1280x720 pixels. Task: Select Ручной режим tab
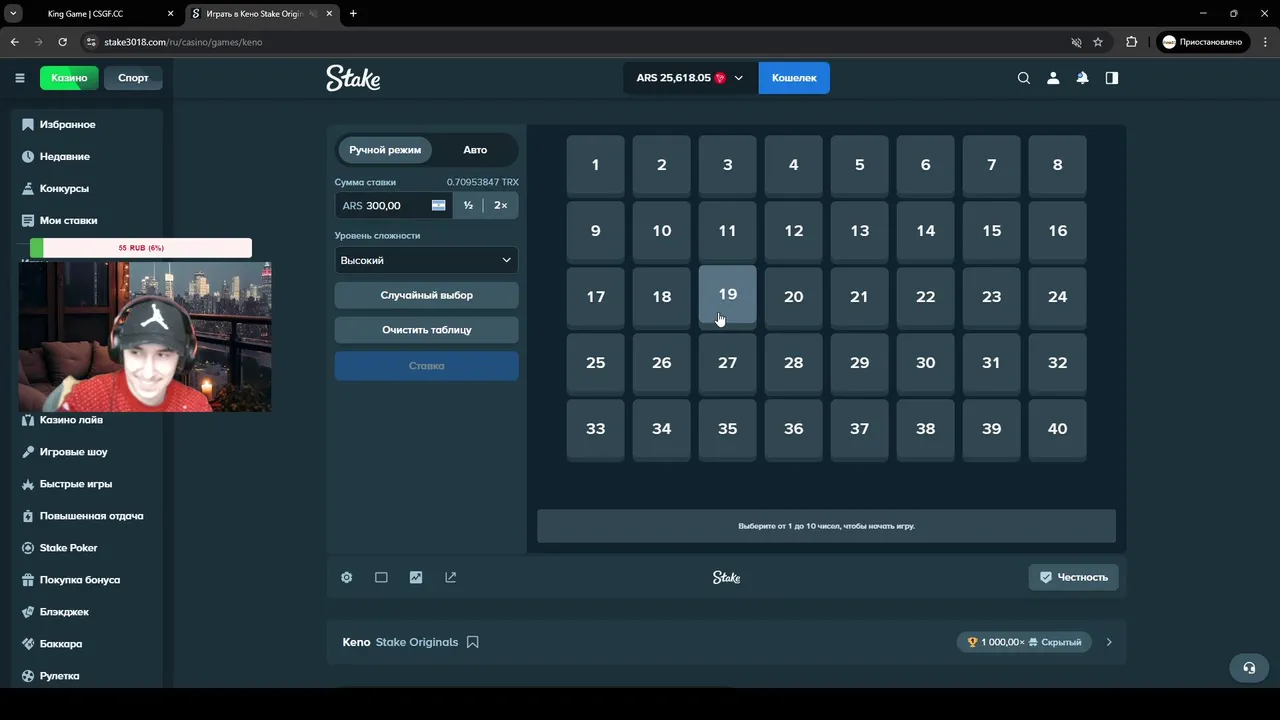tap(385, 150)
